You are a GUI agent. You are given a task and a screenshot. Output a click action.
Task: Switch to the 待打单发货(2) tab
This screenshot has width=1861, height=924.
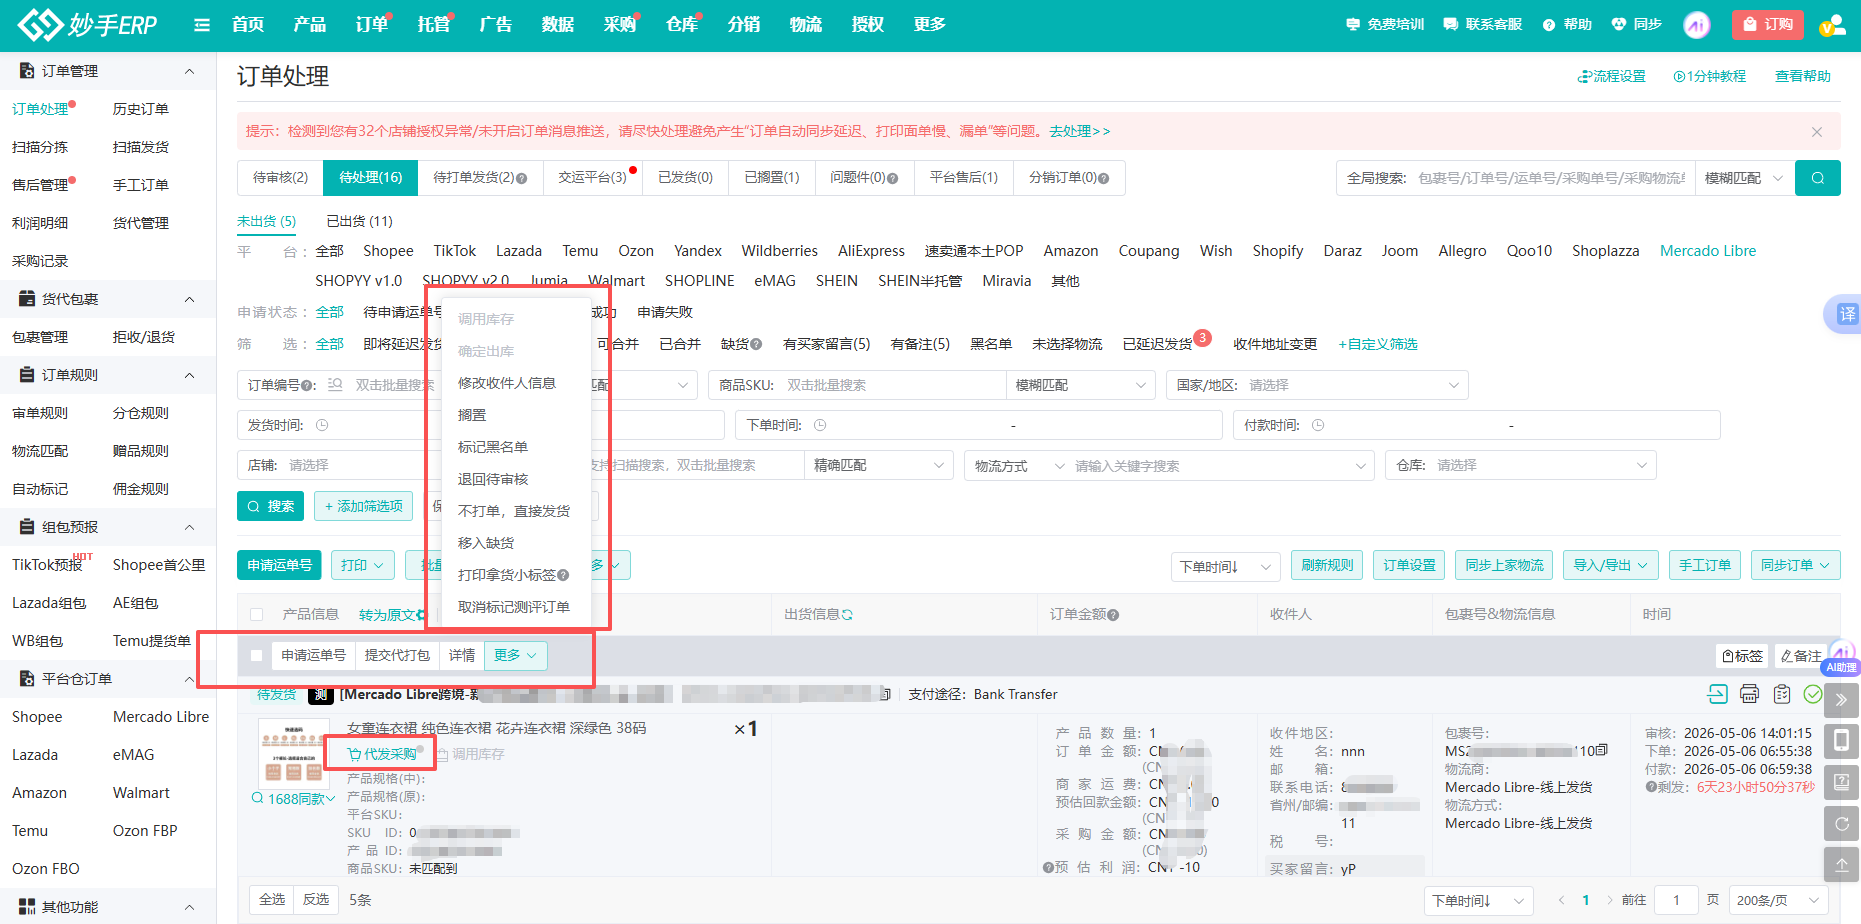tap(481, 177)
